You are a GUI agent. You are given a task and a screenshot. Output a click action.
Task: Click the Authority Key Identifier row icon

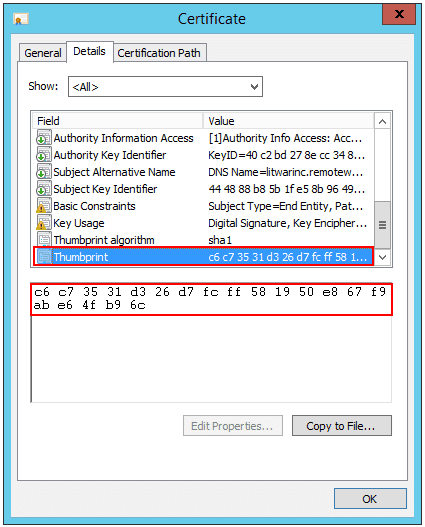(44, 155)
